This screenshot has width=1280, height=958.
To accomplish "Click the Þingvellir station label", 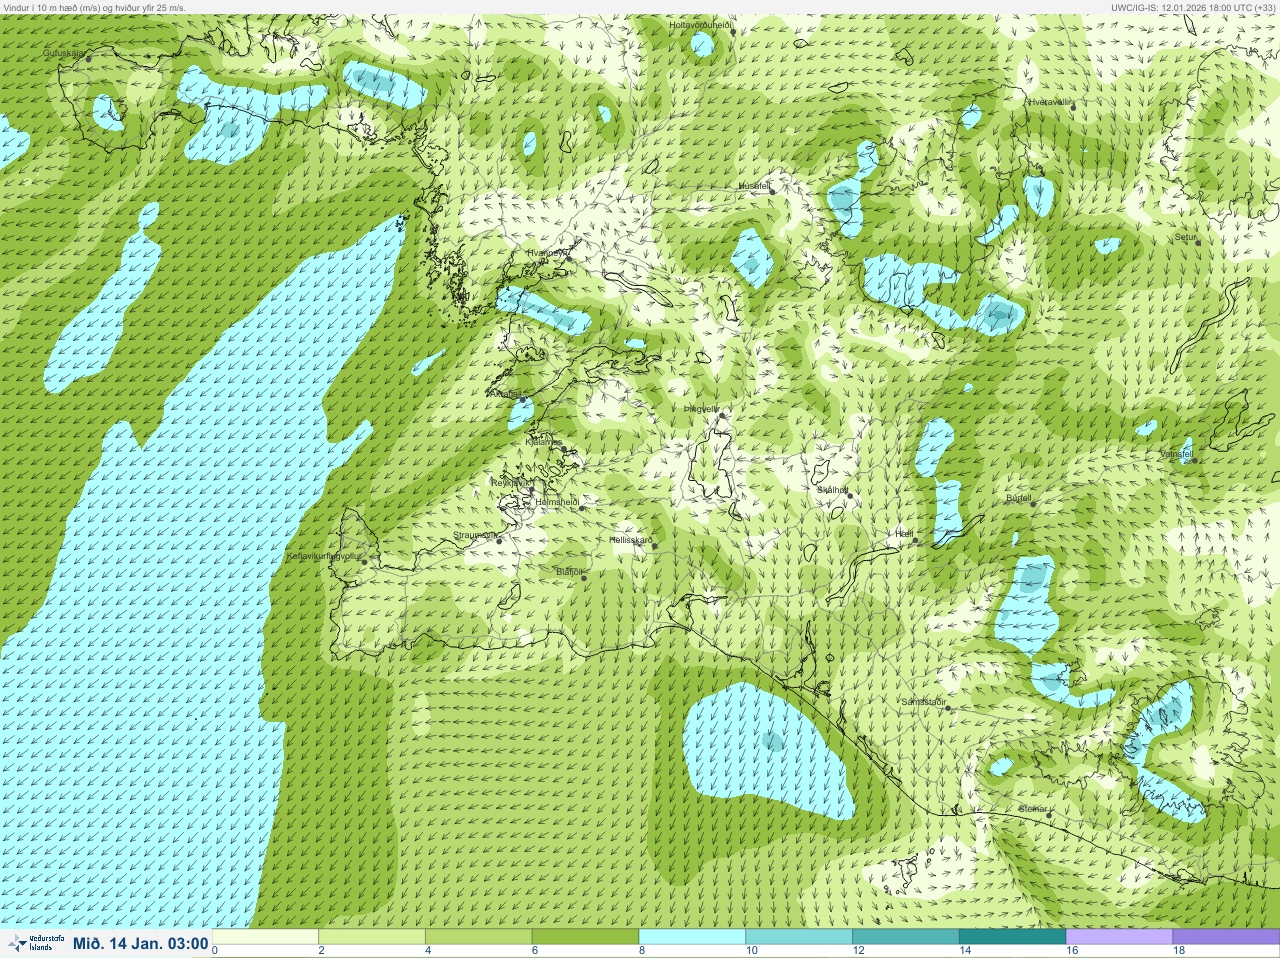I will point(701,409).
